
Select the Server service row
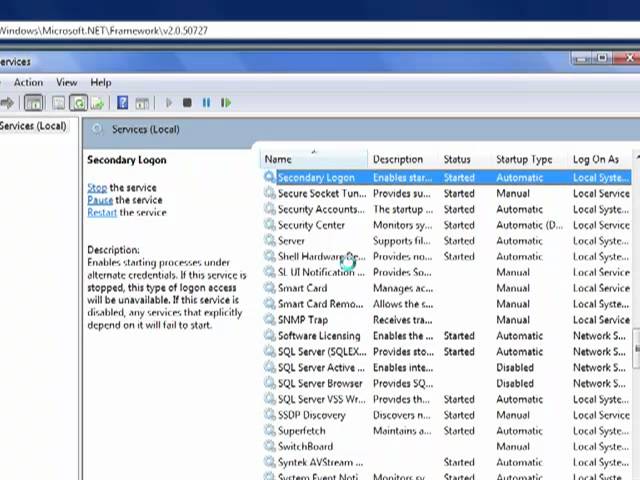[447, 240]
